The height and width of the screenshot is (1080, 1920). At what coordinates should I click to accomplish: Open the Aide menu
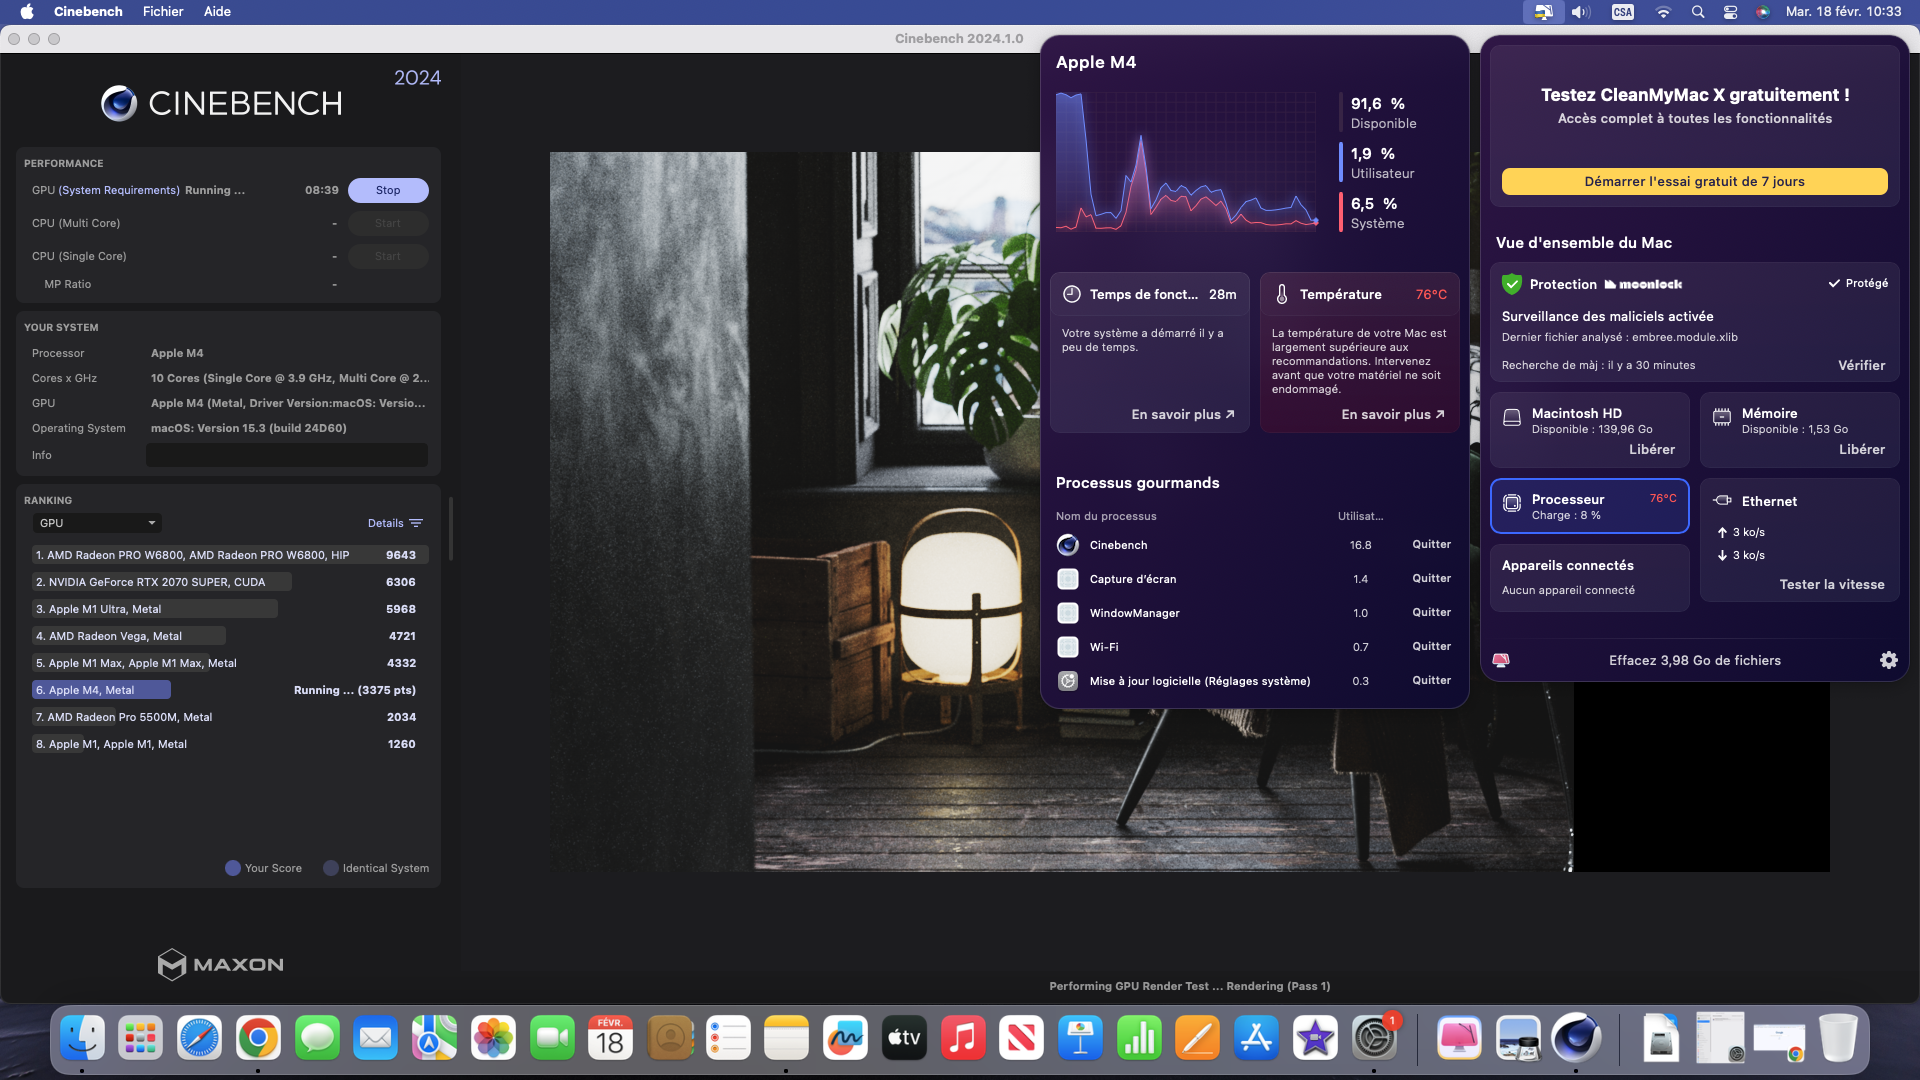tap(217, 12)
